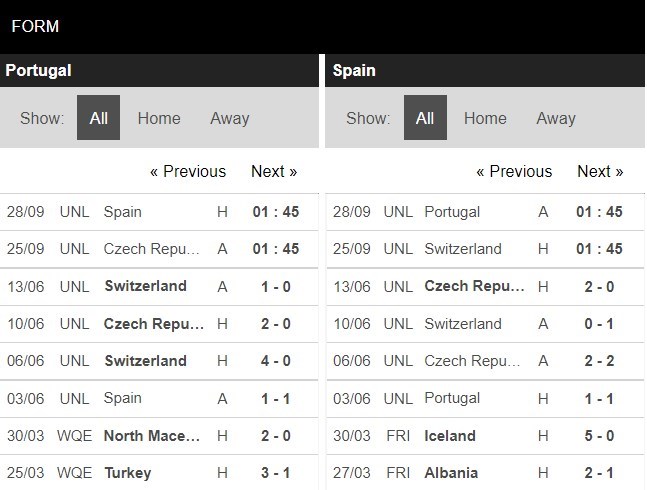Open Spain's 2 - 2 Czech Republic score
647x490 pixels.
pos(600,361)
